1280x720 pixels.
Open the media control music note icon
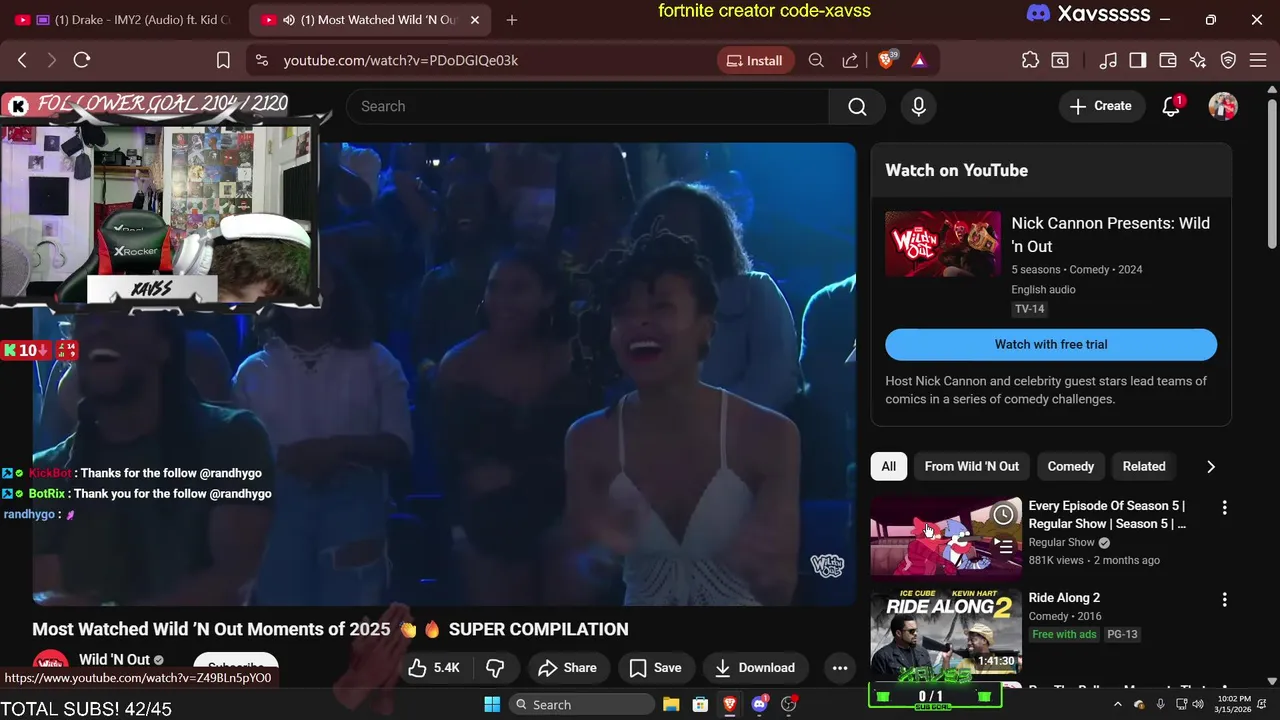pos(1108,60)
